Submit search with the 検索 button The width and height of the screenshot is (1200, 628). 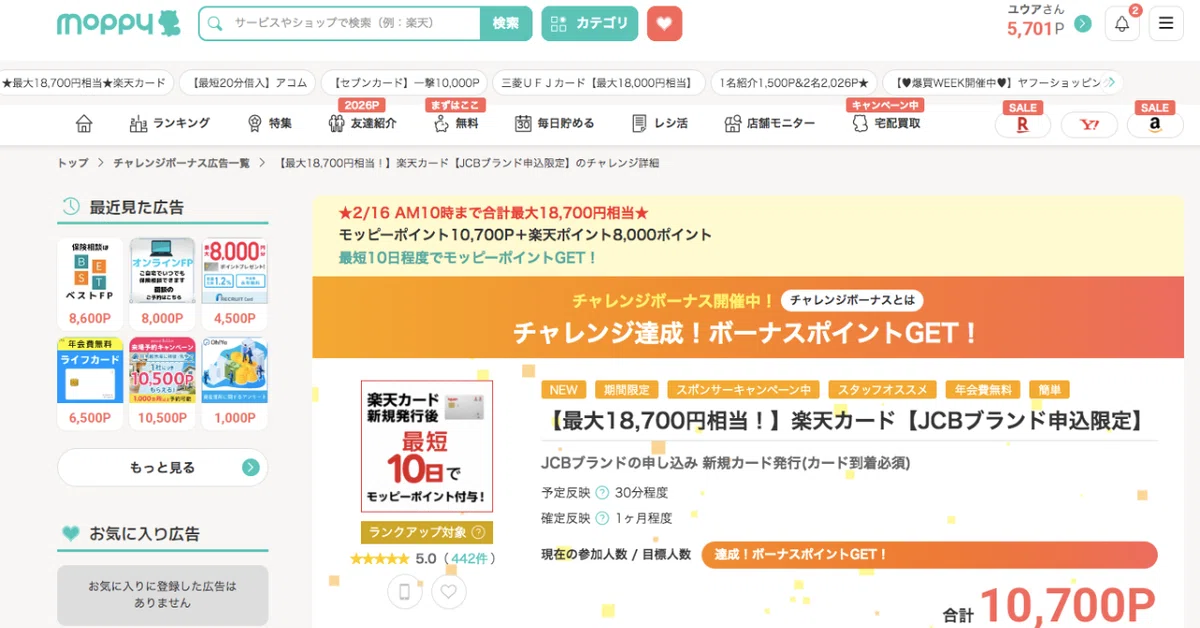click(x=506, y=23)
